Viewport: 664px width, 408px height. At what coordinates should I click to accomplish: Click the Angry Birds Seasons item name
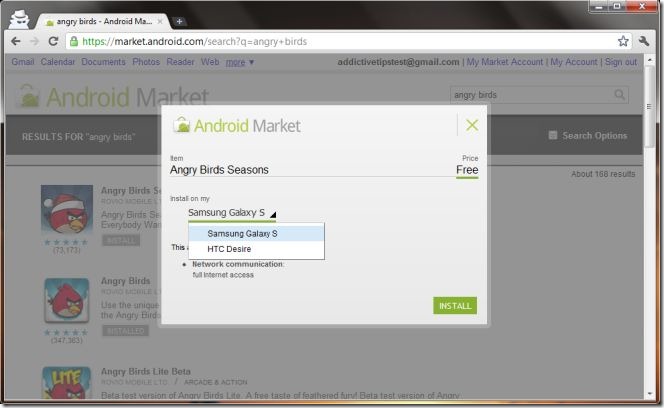(219, 170)
